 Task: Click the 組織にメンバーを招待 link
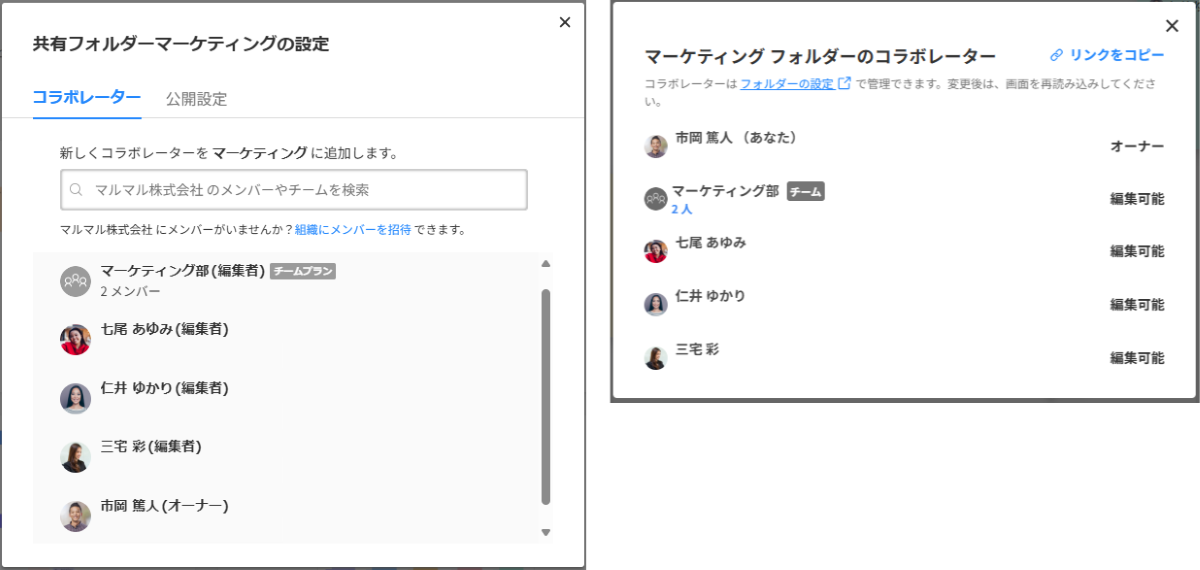point(353,230)
